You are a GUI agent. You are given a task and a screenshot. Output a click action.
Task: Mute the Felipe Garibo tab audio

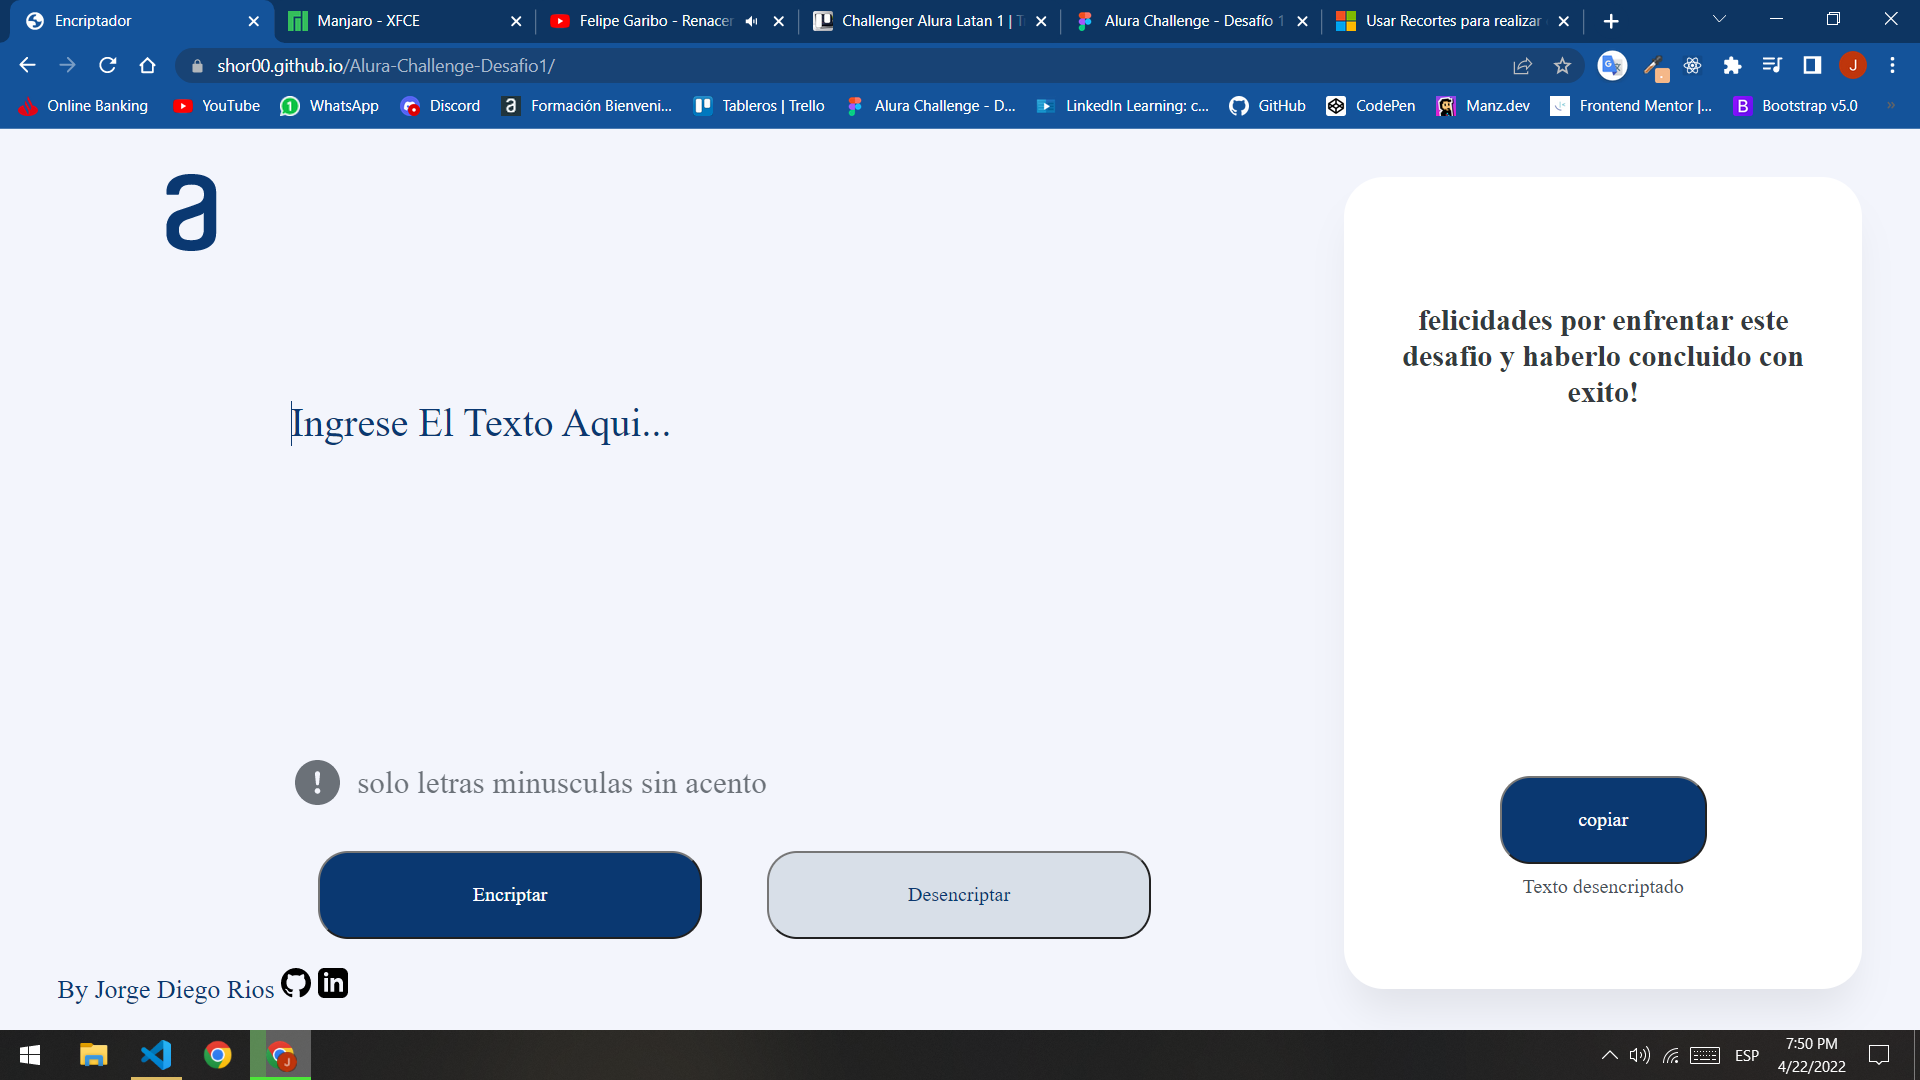(x=751, y=20)
